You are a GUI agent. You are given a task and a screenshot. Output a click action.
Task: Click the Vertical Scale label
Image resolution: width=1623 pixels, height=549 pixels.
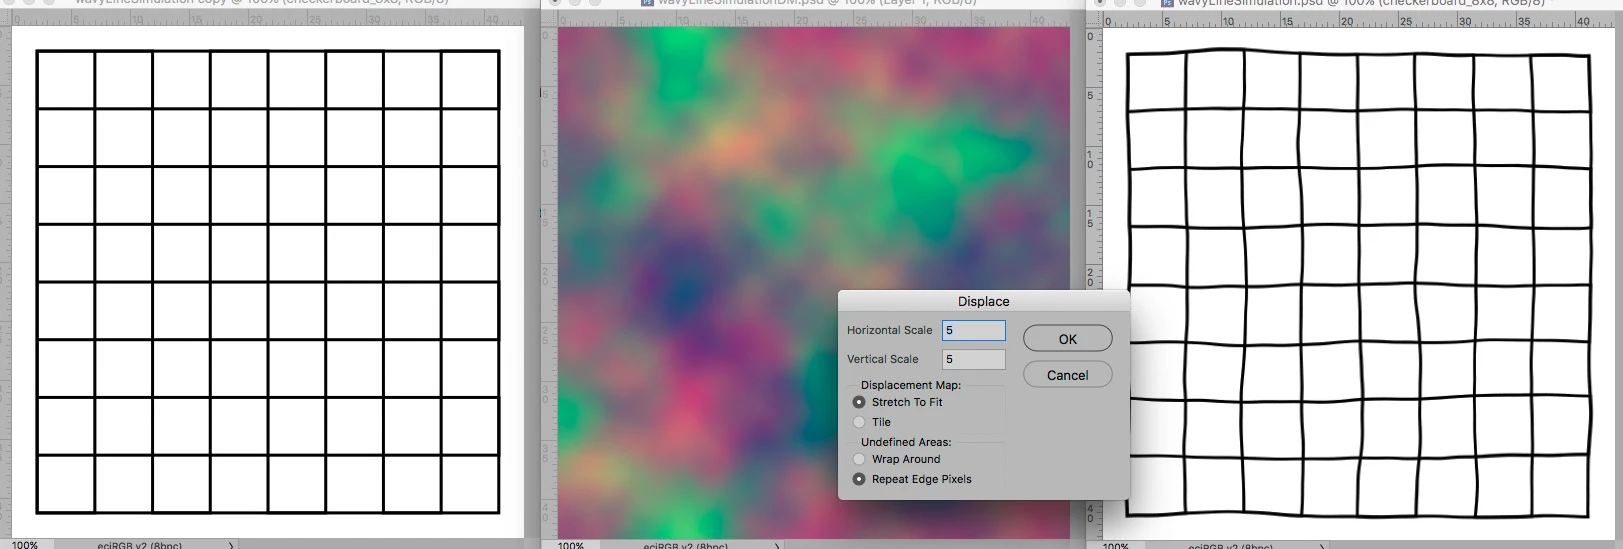pos(882,359)
